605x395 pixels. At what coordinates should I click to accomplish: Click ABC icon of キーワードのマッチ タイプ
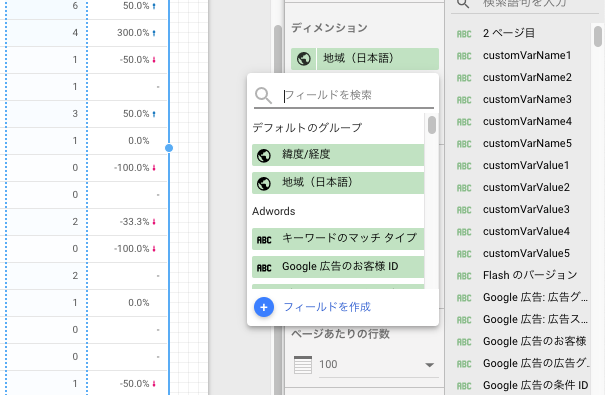point(264,240)
